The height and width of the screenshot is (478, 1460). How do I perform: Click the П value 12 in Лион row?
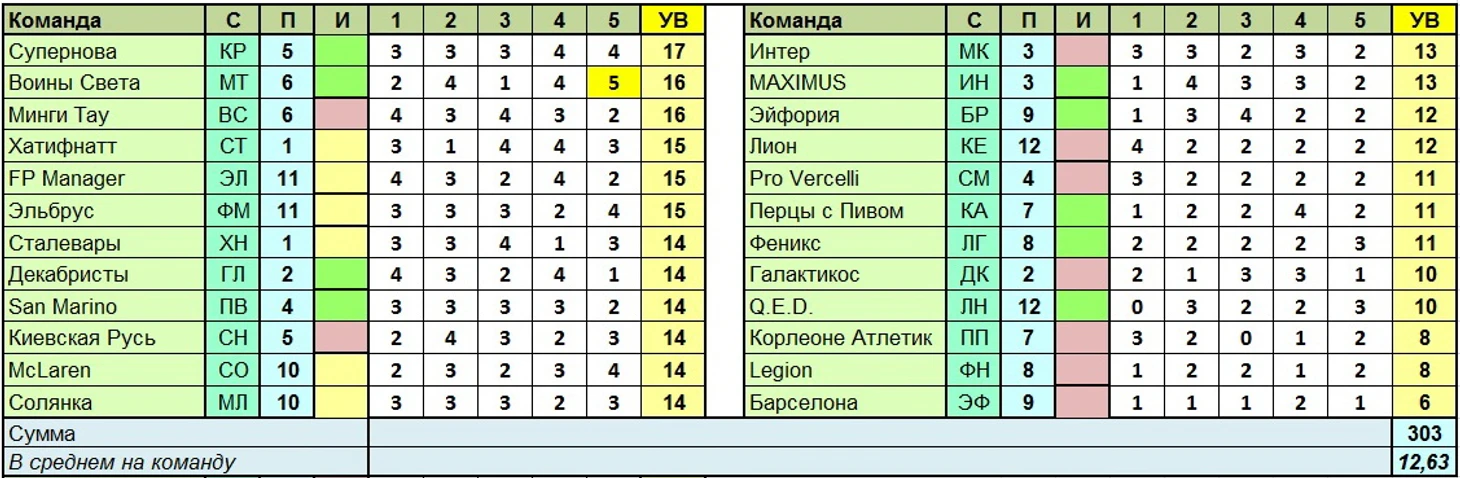(1028, 147)
